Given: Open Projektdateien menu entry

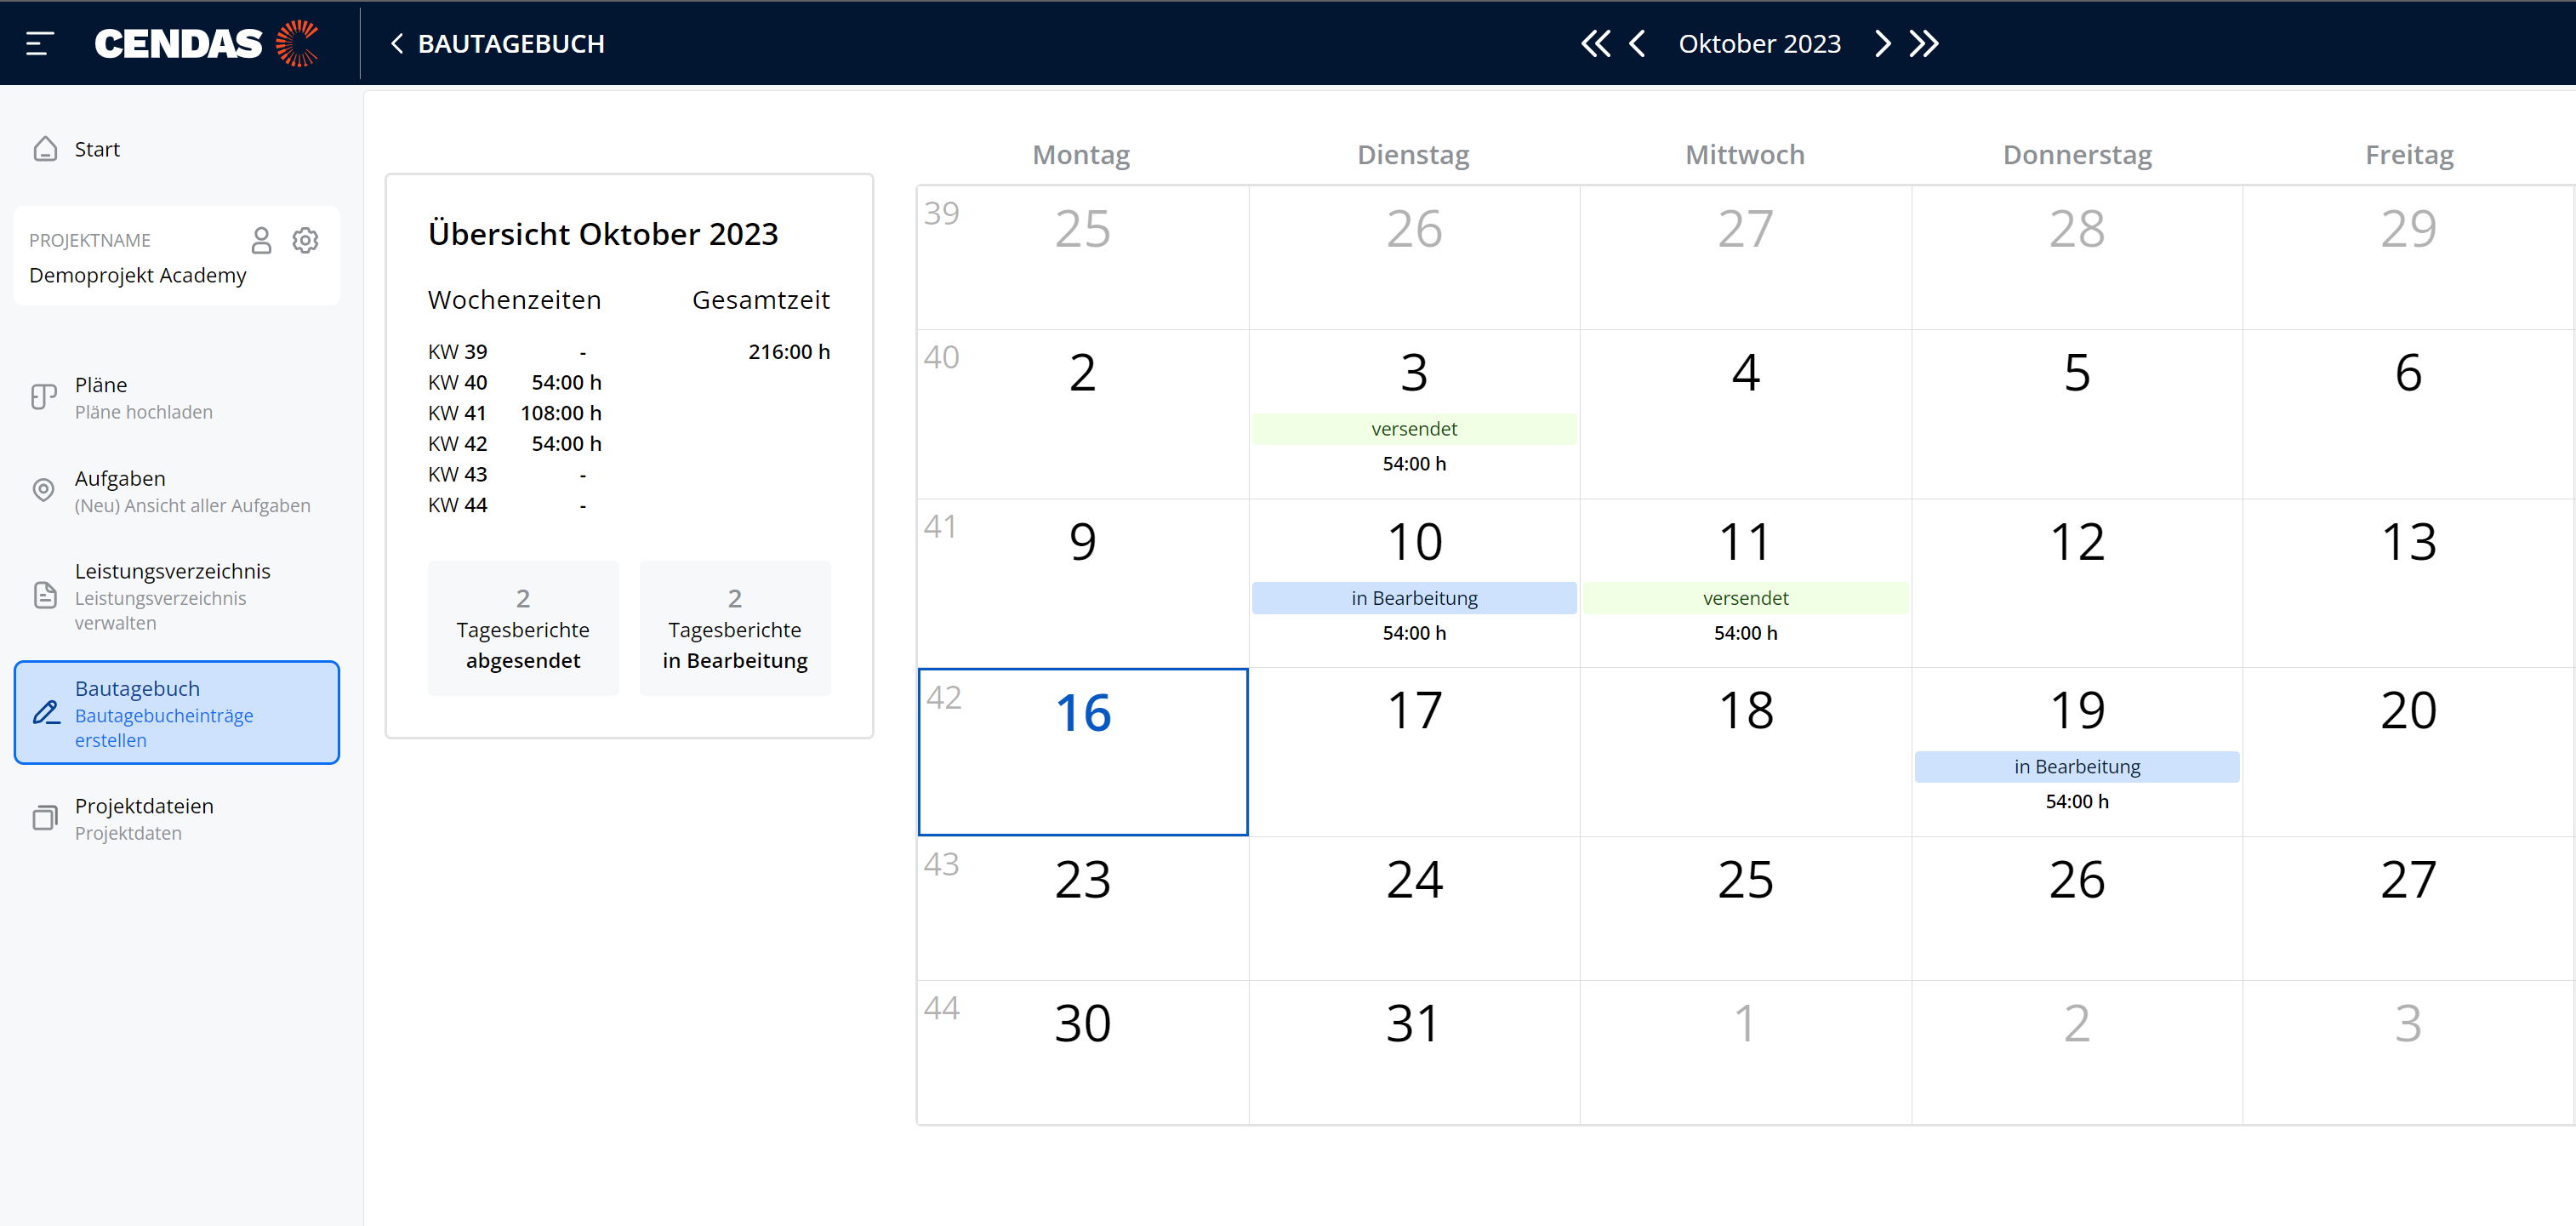Looking at the screenshot, I should (177, 818).
